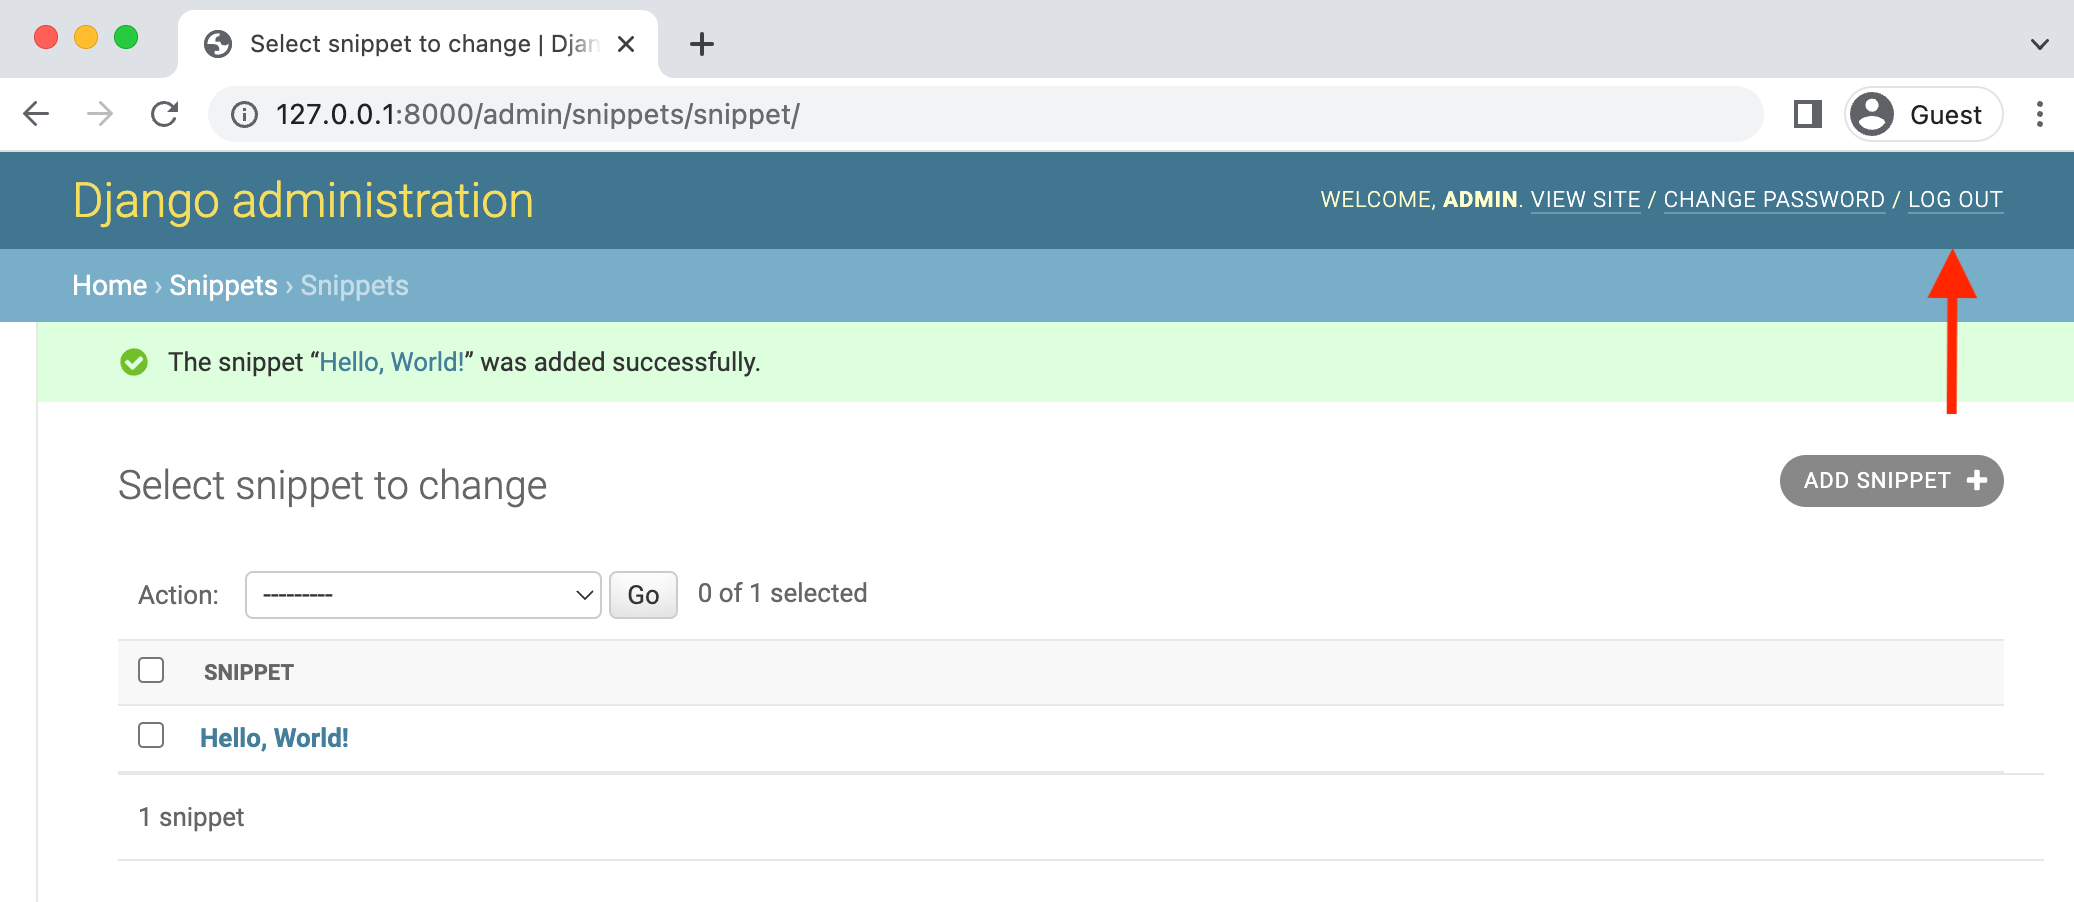Follow the VIEW SITE link
This screenshot has width=2074, height=902.
click(1585, 199)
